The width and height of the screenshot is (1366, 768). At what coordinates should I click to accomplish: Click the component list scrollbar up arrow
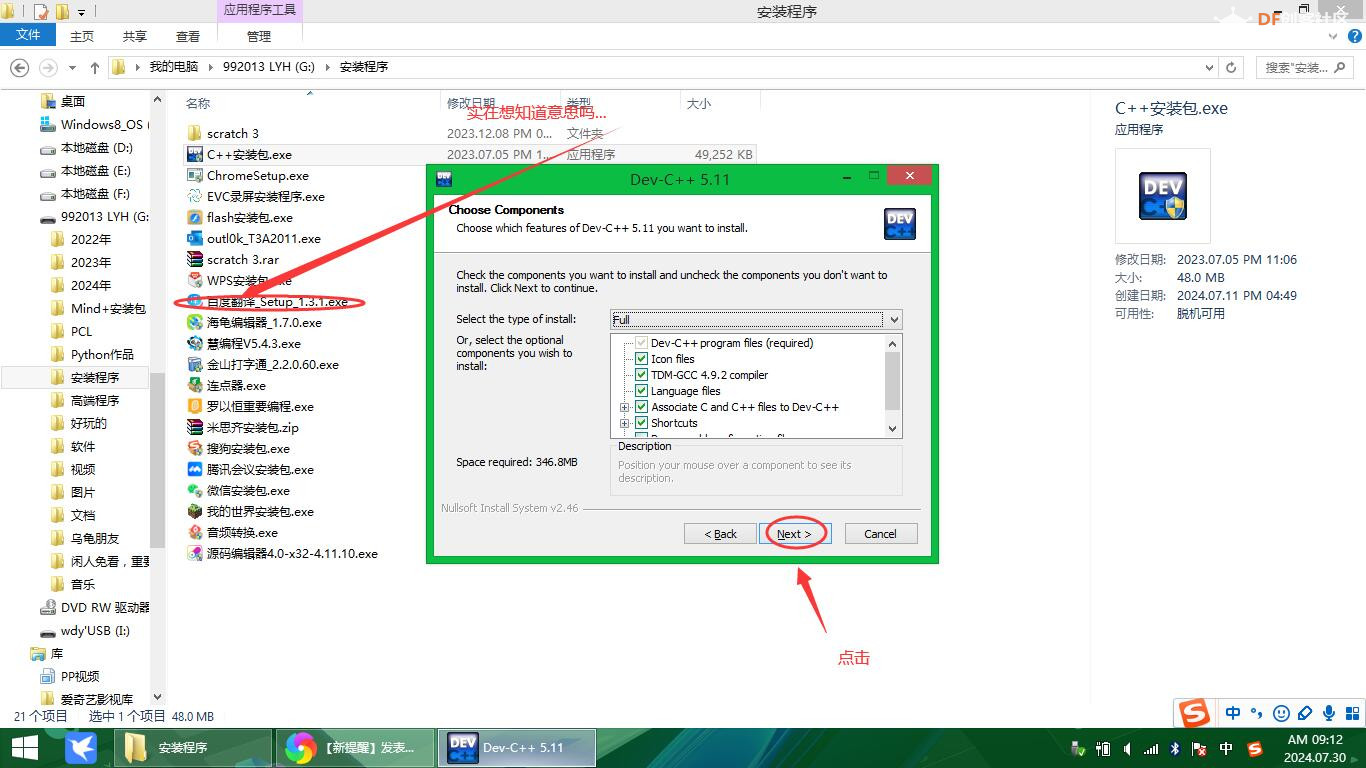893,343
